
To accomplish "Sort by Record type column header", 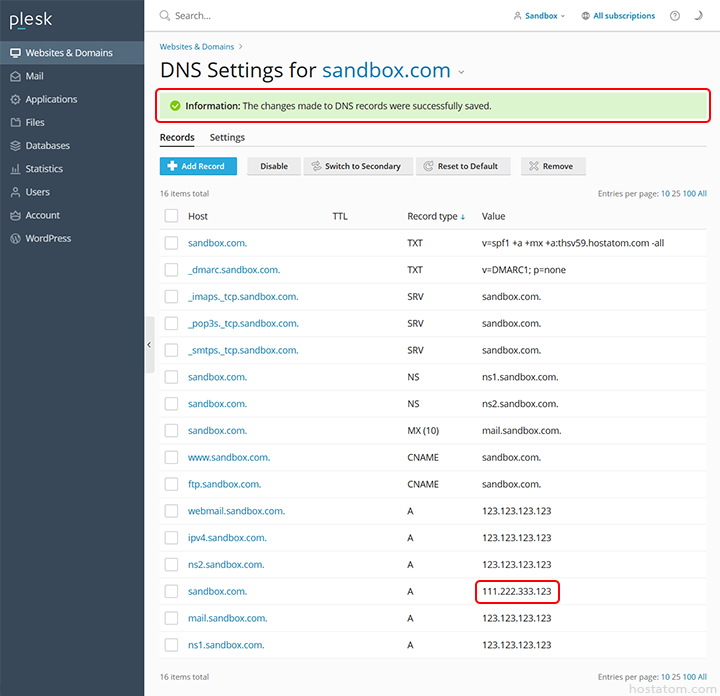I will 435,216.
